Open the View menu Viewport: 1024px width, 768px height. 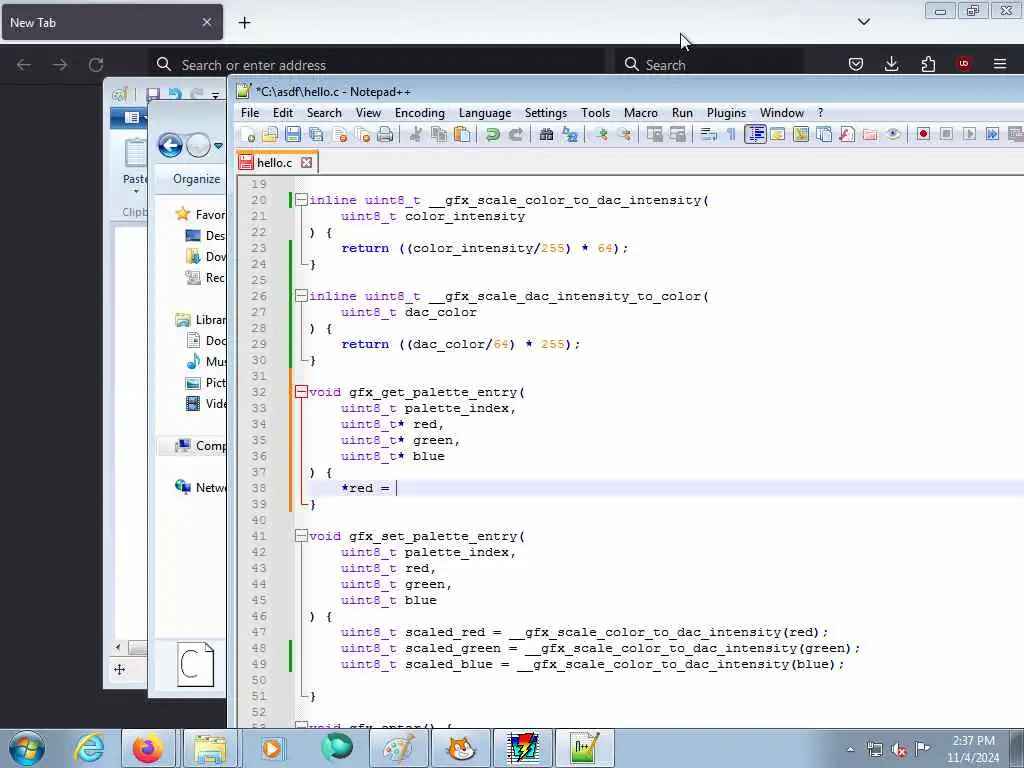click(x=368, y=113)
